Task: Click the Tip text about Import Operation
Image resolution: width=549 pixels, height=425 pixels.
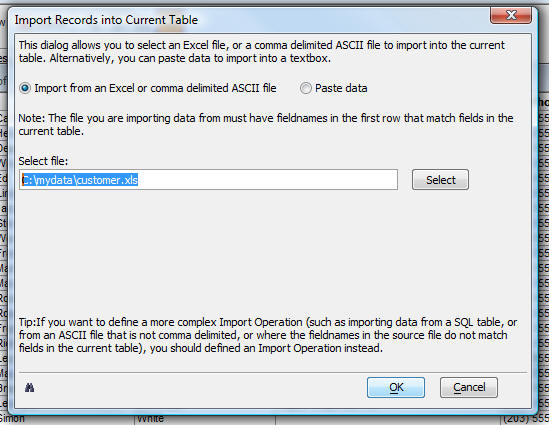Action: pos(268,335)
